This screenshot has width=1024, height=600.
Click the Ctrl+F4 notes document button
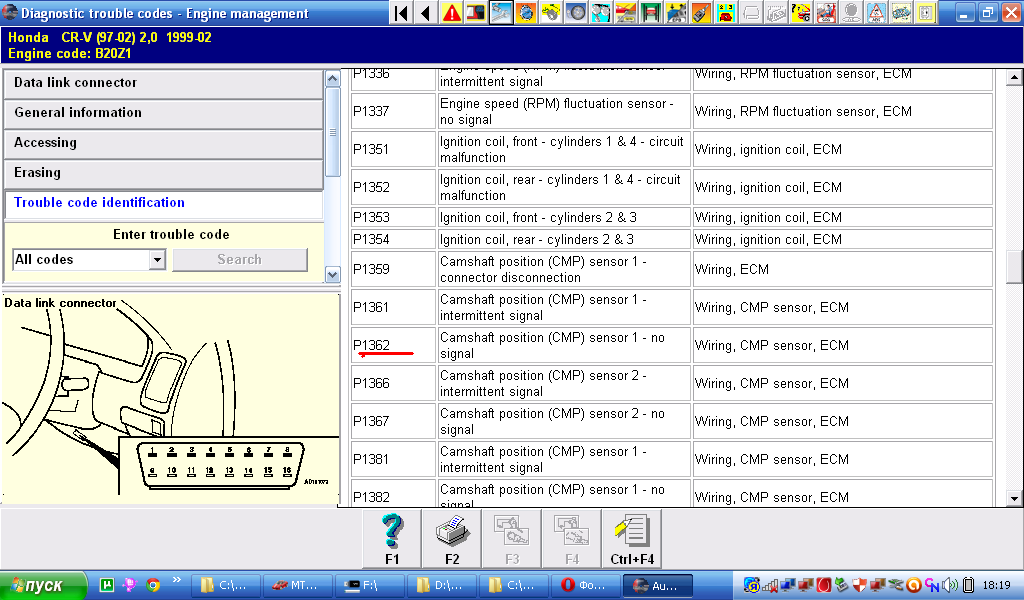632,539
